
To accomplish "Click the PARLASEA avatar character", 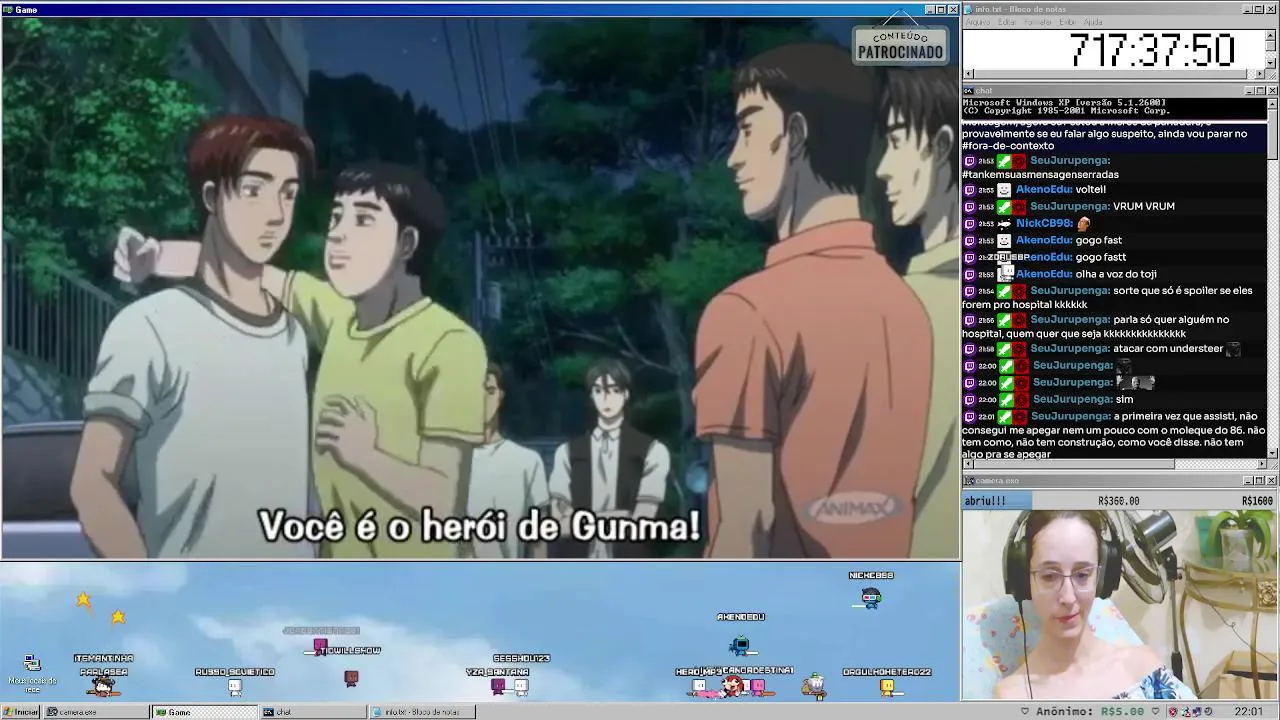I will pos(103,686).
